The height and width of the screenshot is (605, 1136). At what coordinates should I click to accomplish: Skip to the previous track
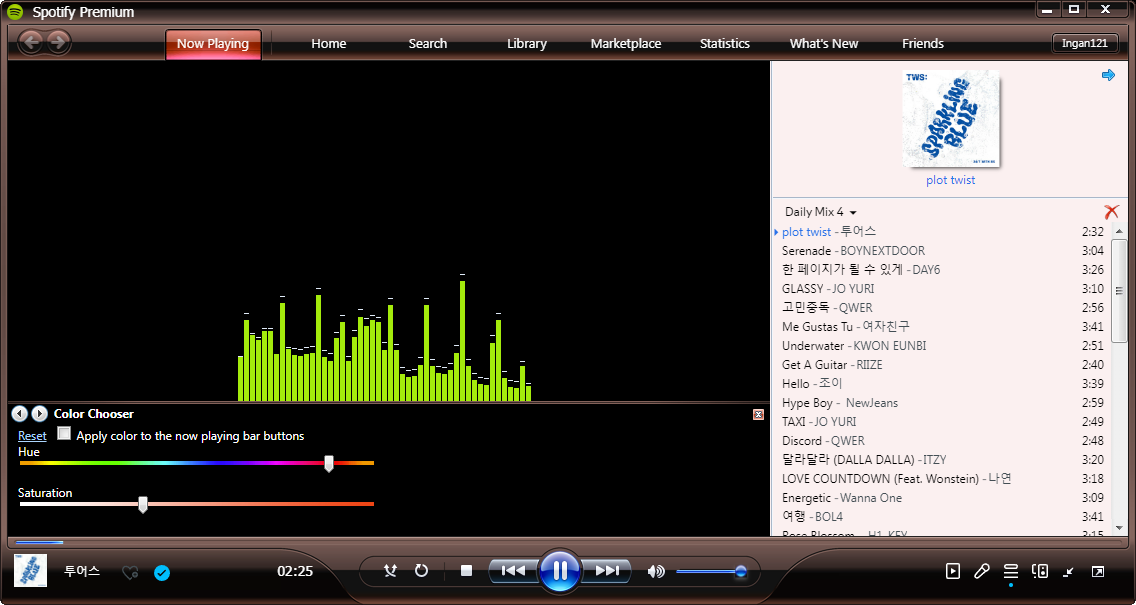514,571
